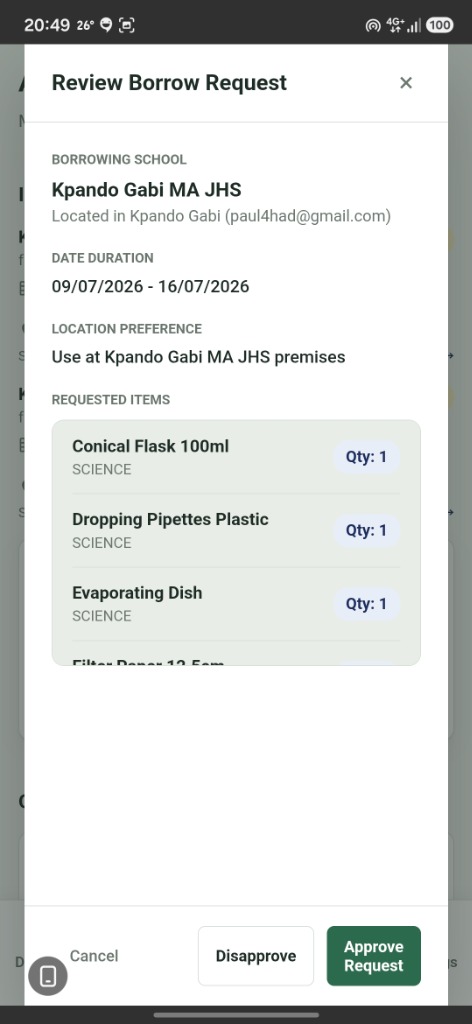
Task: Tap the floating phone overlay icon
Action: coord(48,976)
